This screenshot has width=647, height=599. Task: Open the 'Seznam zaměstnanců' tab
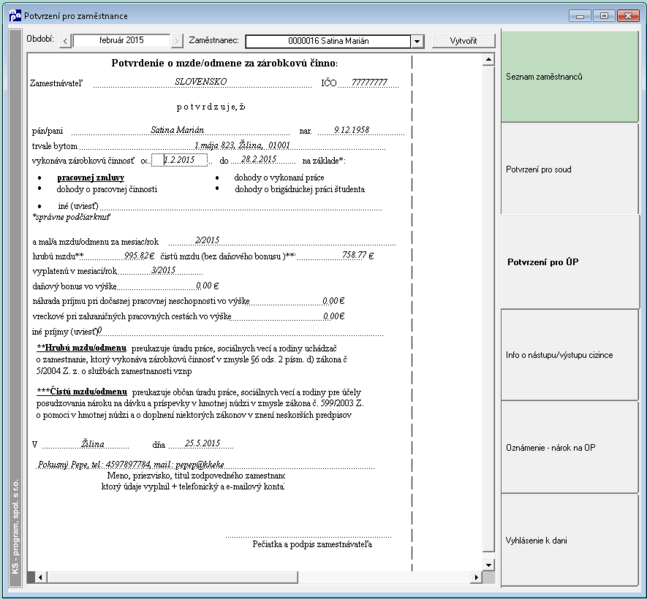click(569, 77)
